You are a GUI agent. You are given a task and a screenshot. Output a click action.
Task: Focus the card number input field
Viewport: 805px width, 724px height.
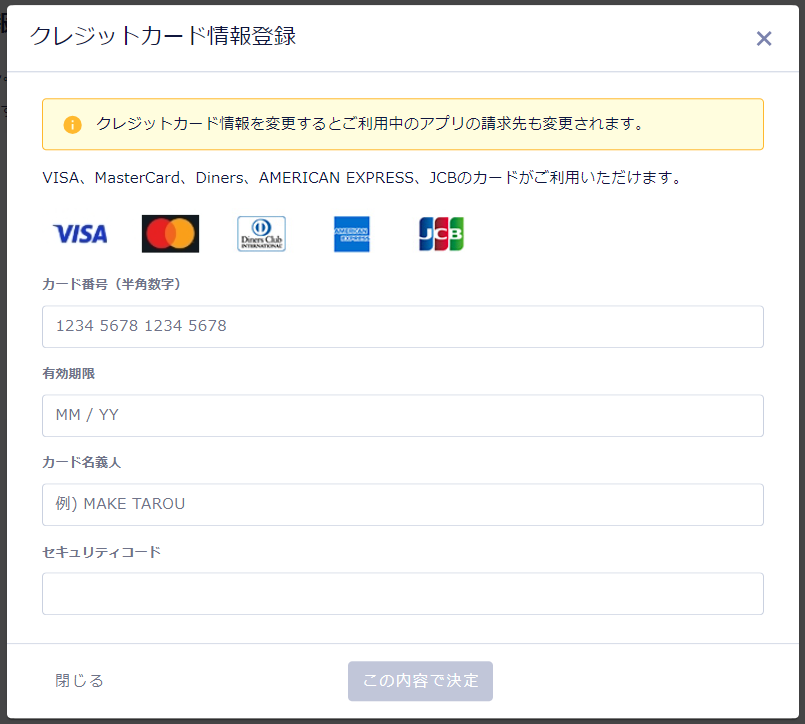(x=403, y=327)
